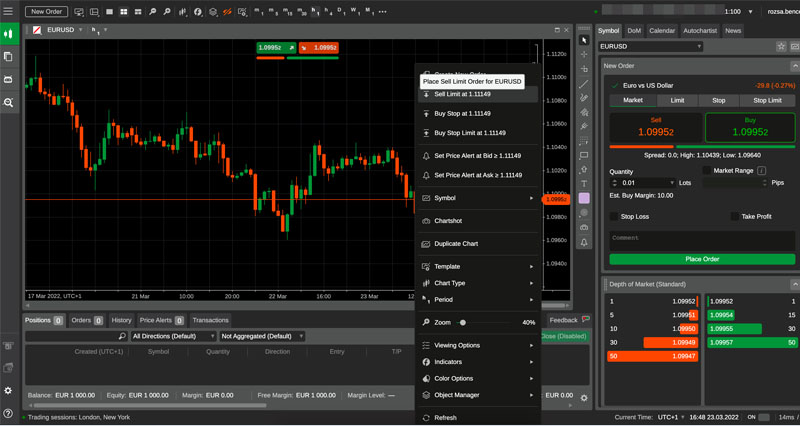
Task: Click the Sell 1.09952 price button
Action: tap(656, 128)
